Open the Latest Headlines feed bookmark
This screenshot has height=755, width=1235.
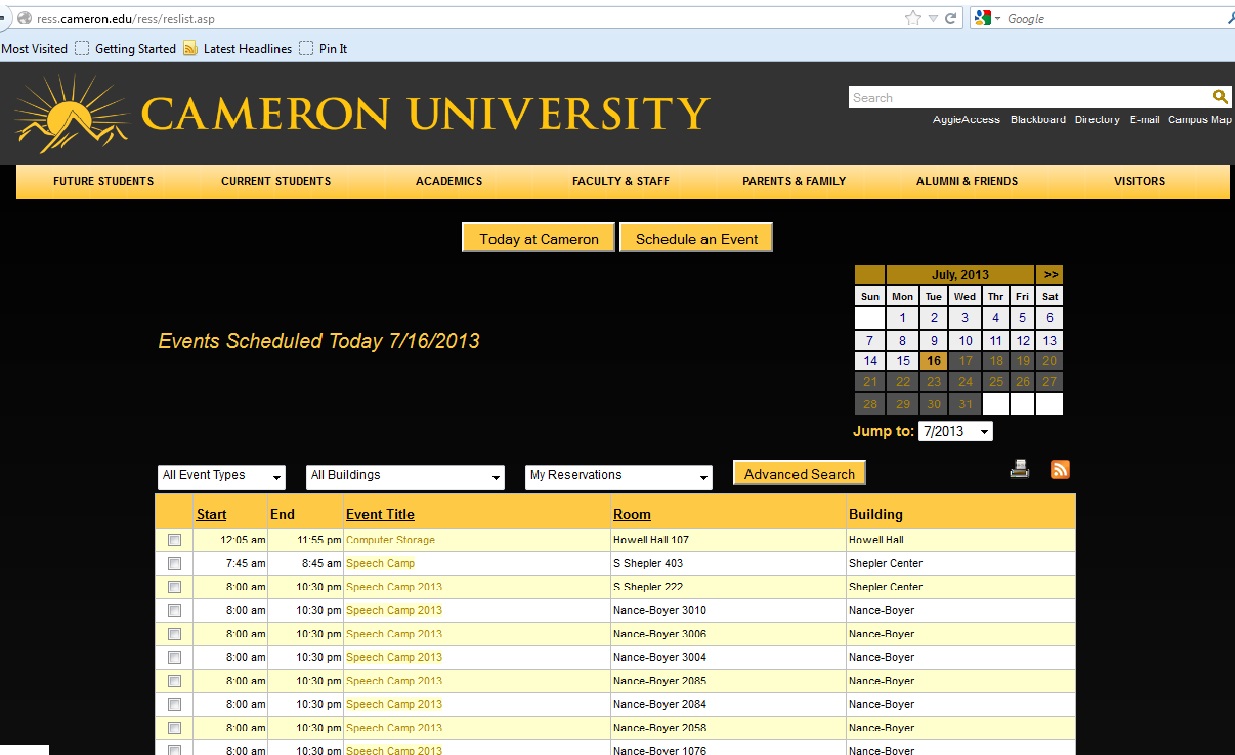point(238,48)
